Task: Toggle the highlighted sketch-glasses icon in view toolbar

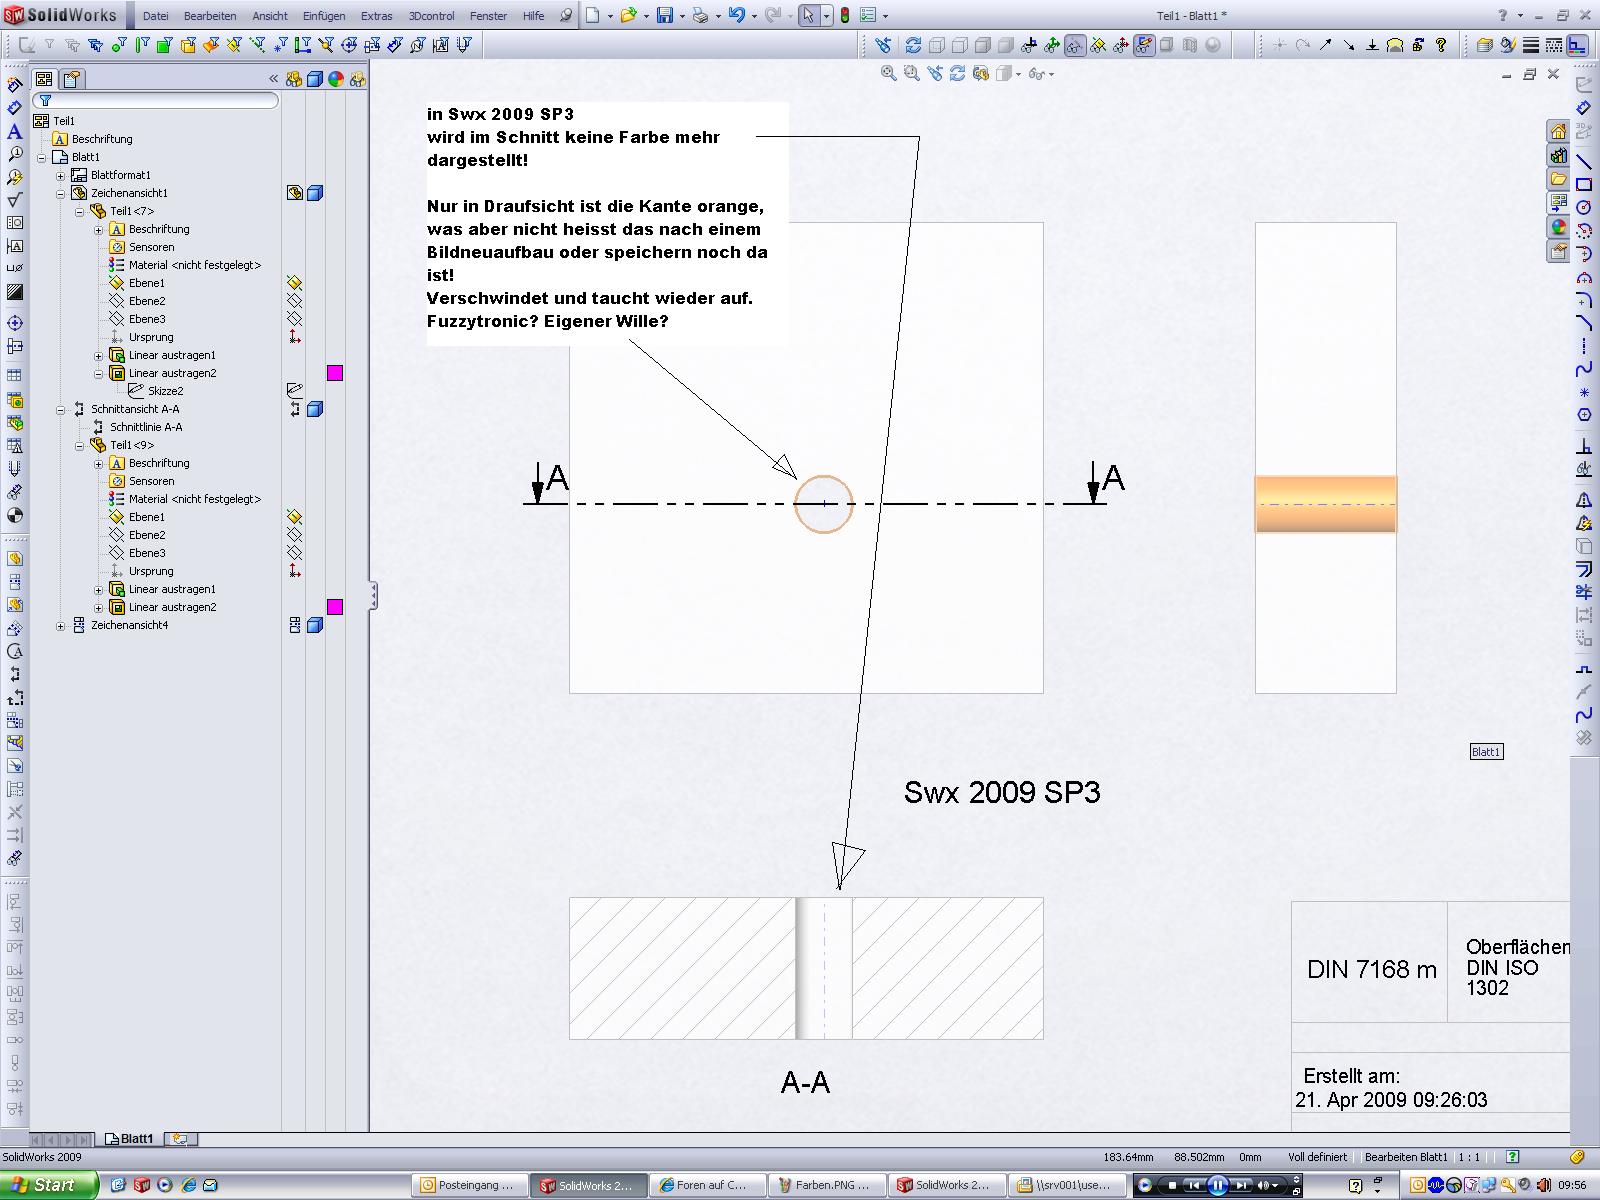Action: click(x=1145, y=45)
